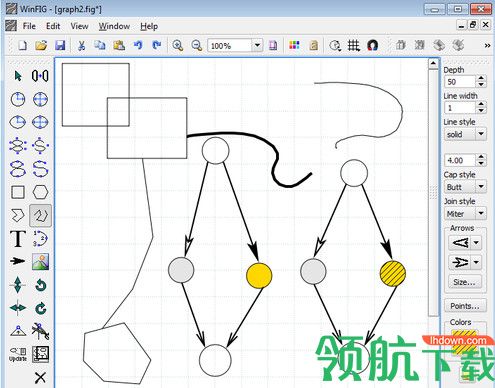Click the arrow Size... button
Viewport: 495px width, 388px height.
tap(465, 282)
